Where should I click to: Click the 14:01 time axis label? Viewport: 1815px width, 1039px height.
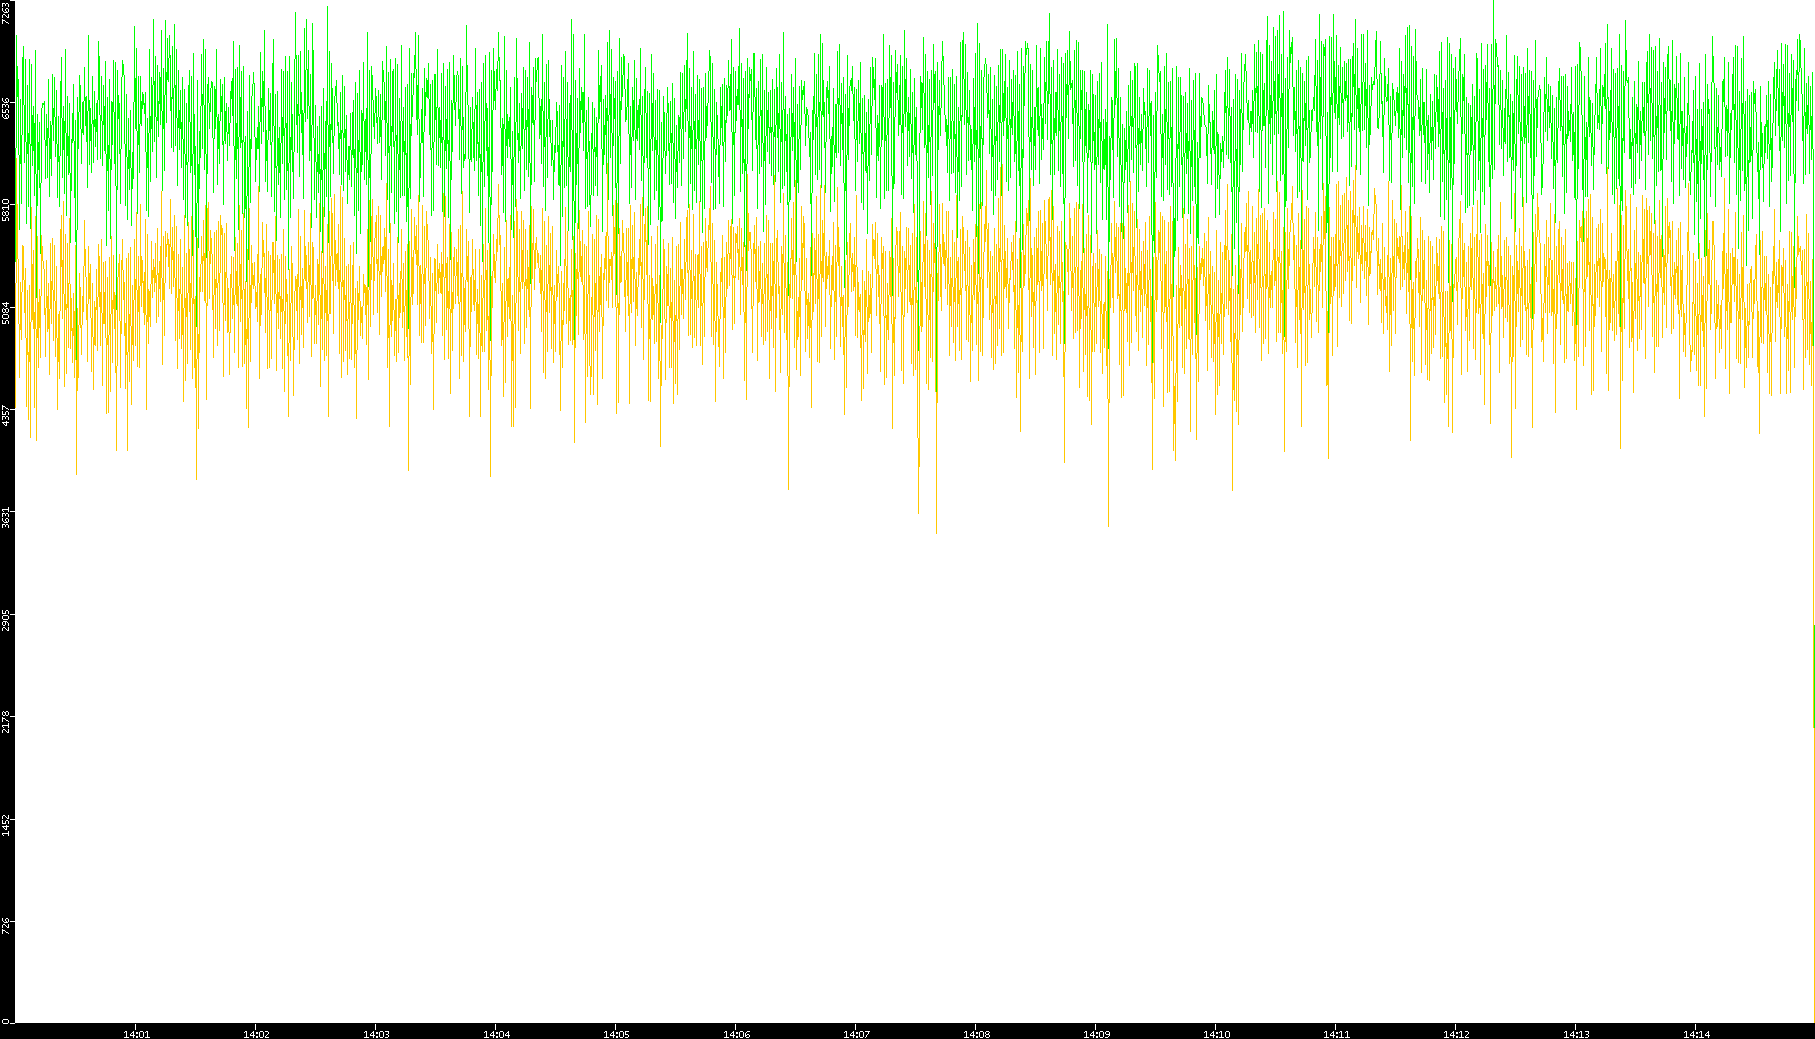click(x=136, y=1033)
